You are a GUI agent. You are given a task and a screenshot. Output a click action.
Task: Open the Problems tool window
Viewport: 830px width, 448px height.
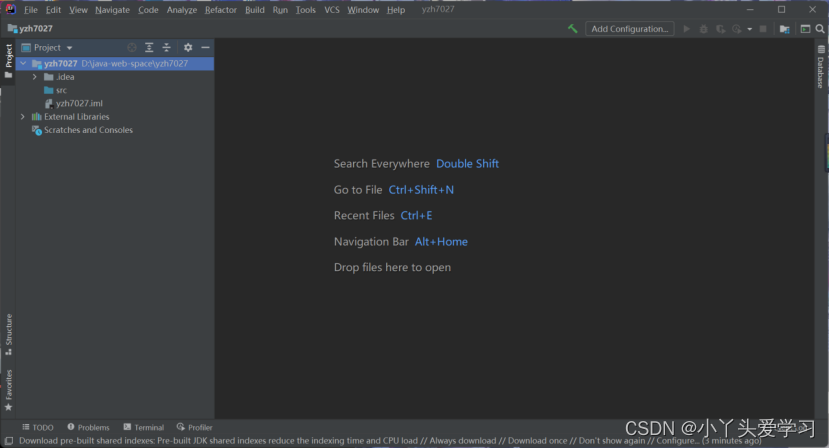coord(88,427)
